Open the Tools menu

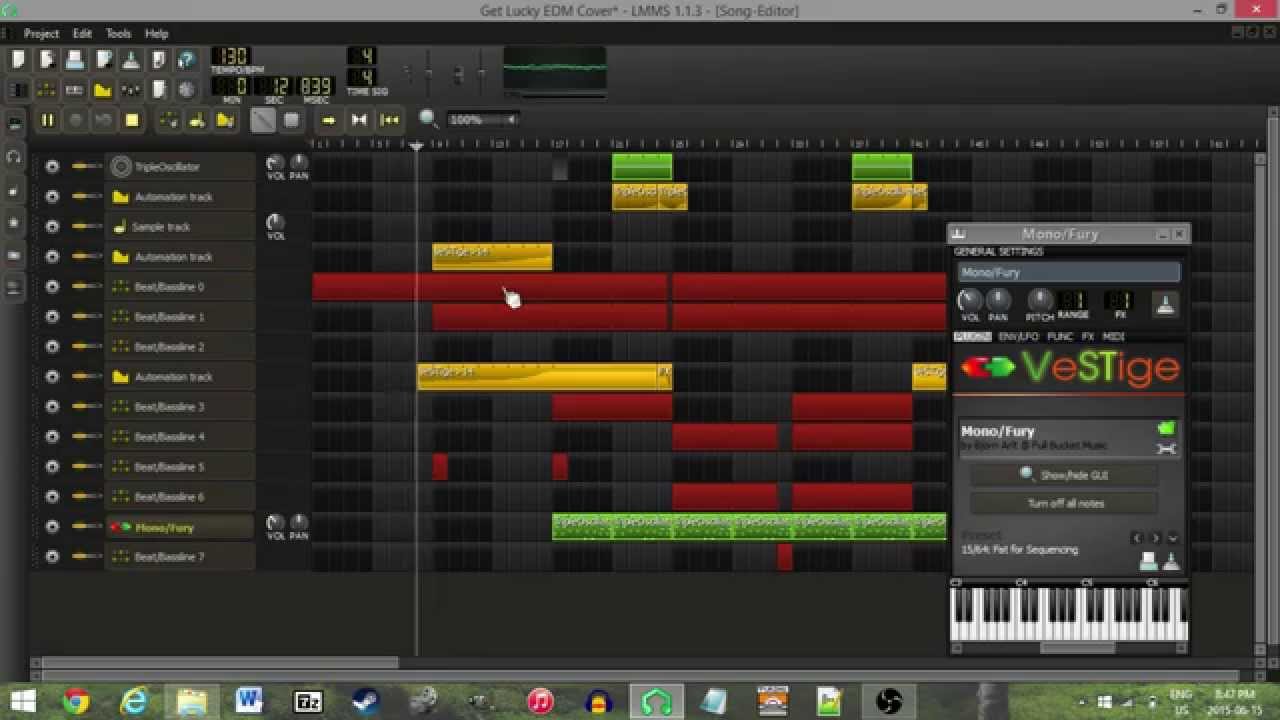click(x=118, y=33)
